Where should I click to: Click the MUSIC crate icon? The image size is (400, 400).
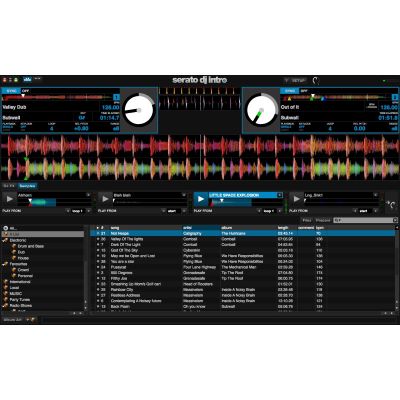point(6,294)
